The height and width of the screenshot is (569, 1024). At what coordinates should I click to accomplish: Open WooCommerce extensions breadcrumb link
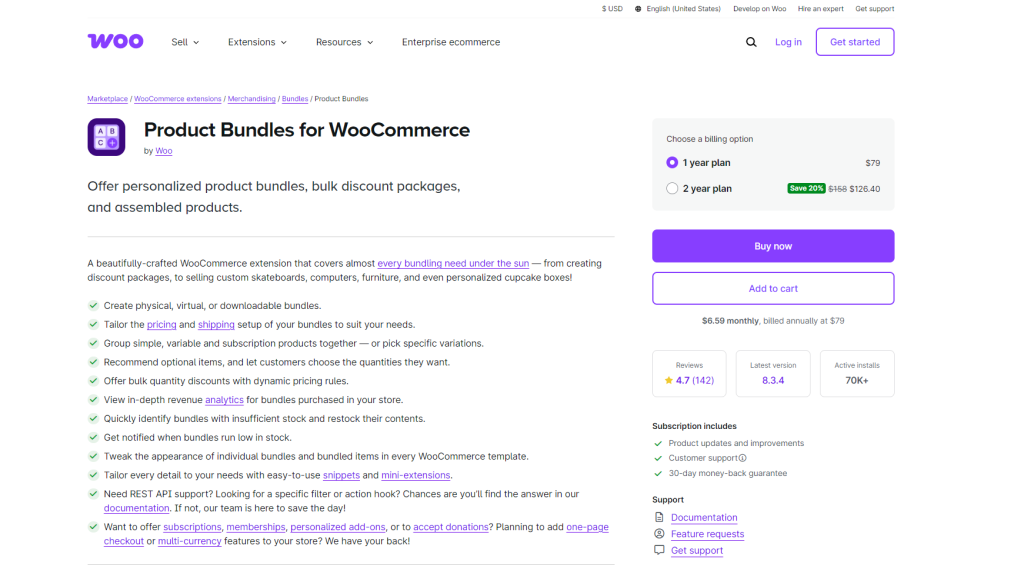tap(178, 99)
